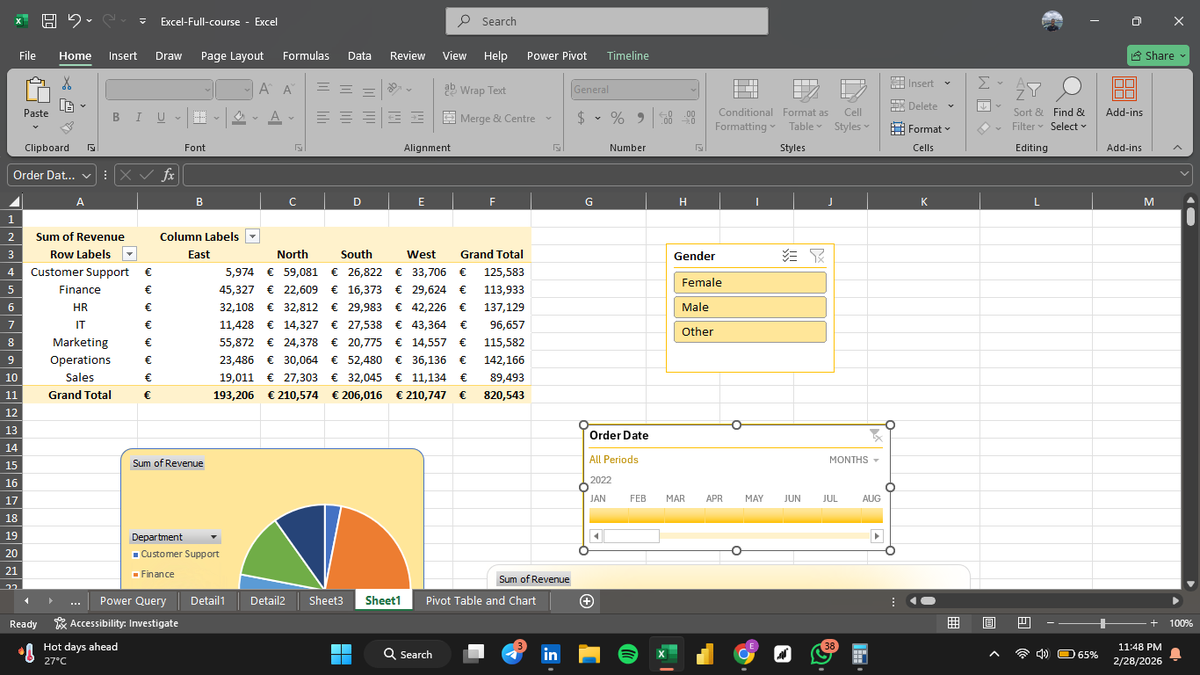Click the Paste clipboard icon
Viewport: 1200px width, 675px height.
tap(36, 91)
